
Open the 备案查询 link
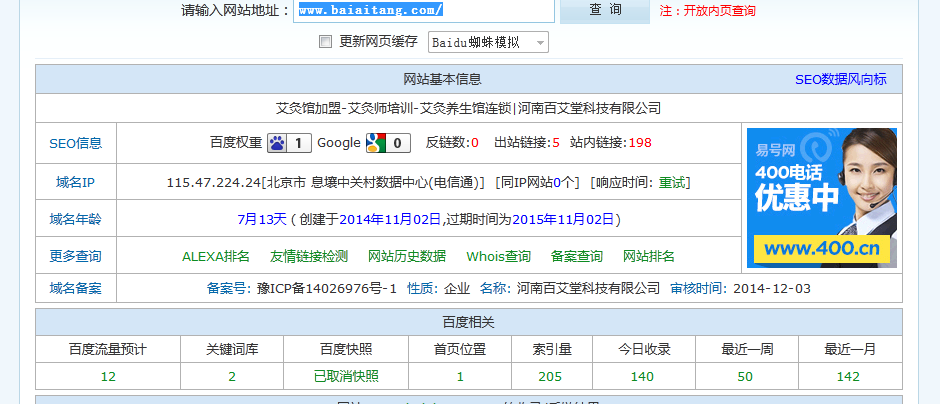click(577, 256)
